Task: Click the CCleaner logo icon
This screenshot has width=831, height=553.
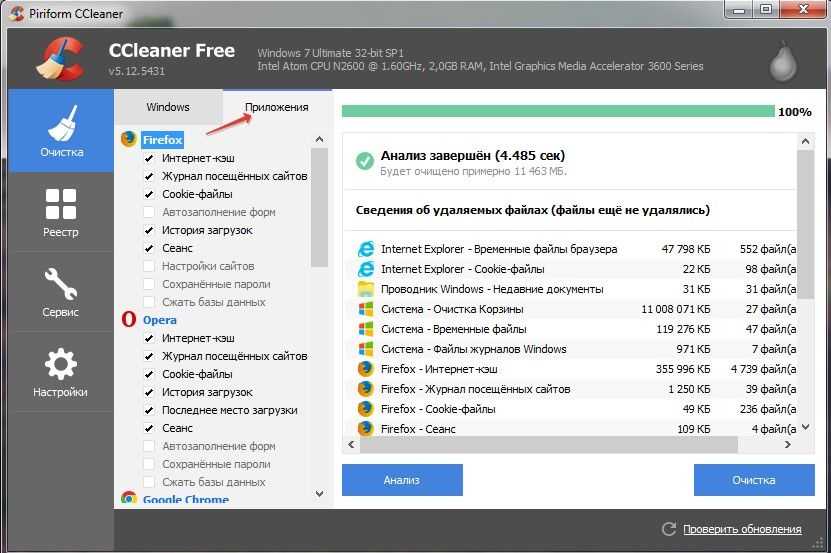Action: click(61, 58)
